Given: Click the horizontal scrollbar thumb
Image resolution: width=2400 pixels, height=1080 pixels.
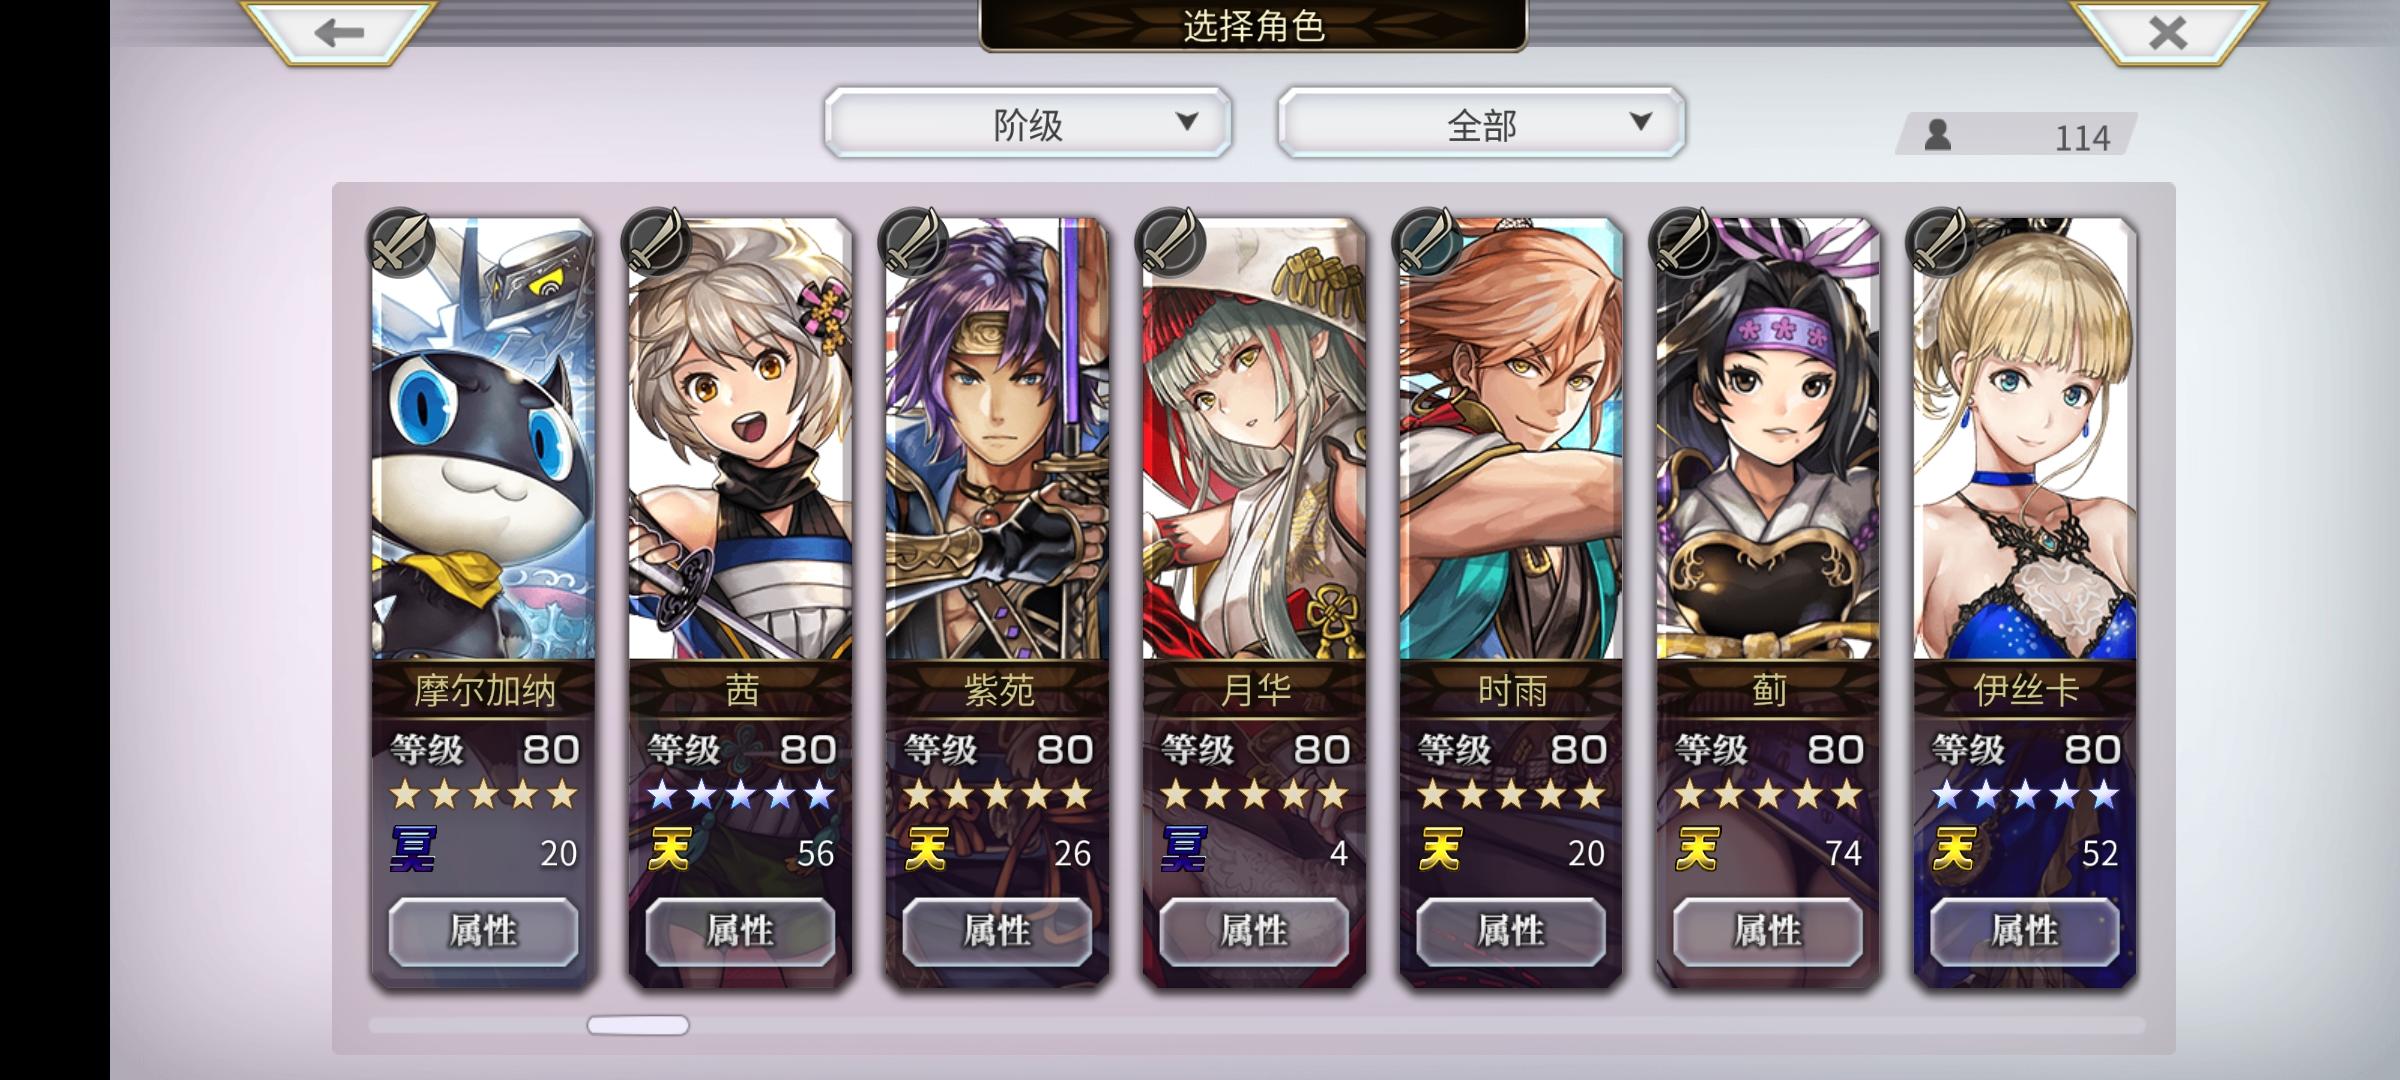Looking at the screenshot, I should pyautogui.click(x=638, y=1025).
